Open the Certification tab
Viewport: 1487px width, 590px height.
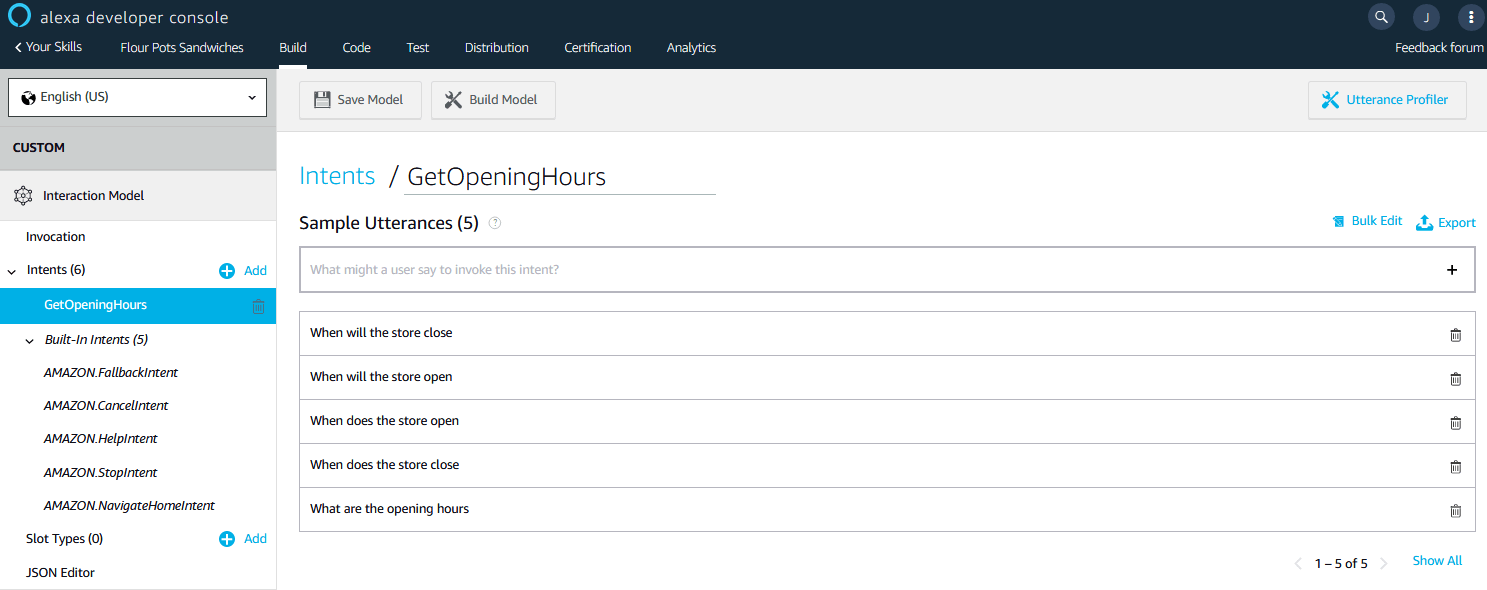point(597,47)
